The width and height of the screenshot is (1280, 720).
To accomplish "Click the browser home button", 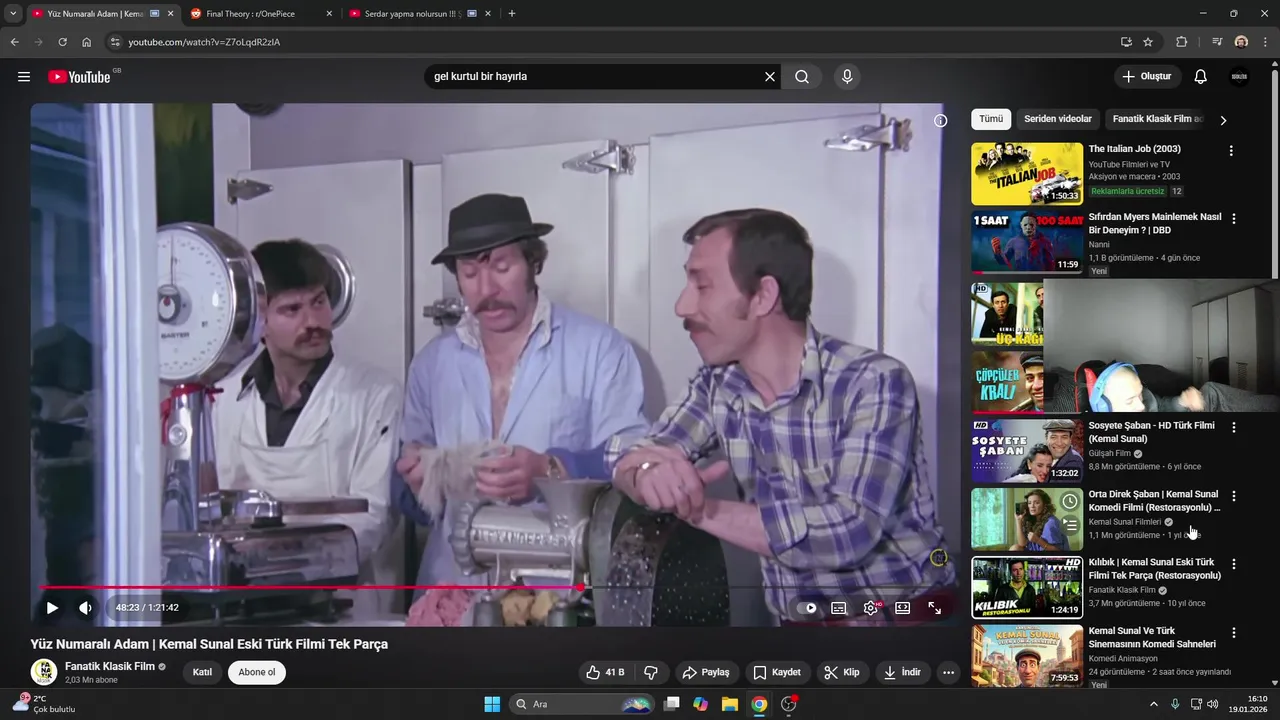I will pos(87,42).
